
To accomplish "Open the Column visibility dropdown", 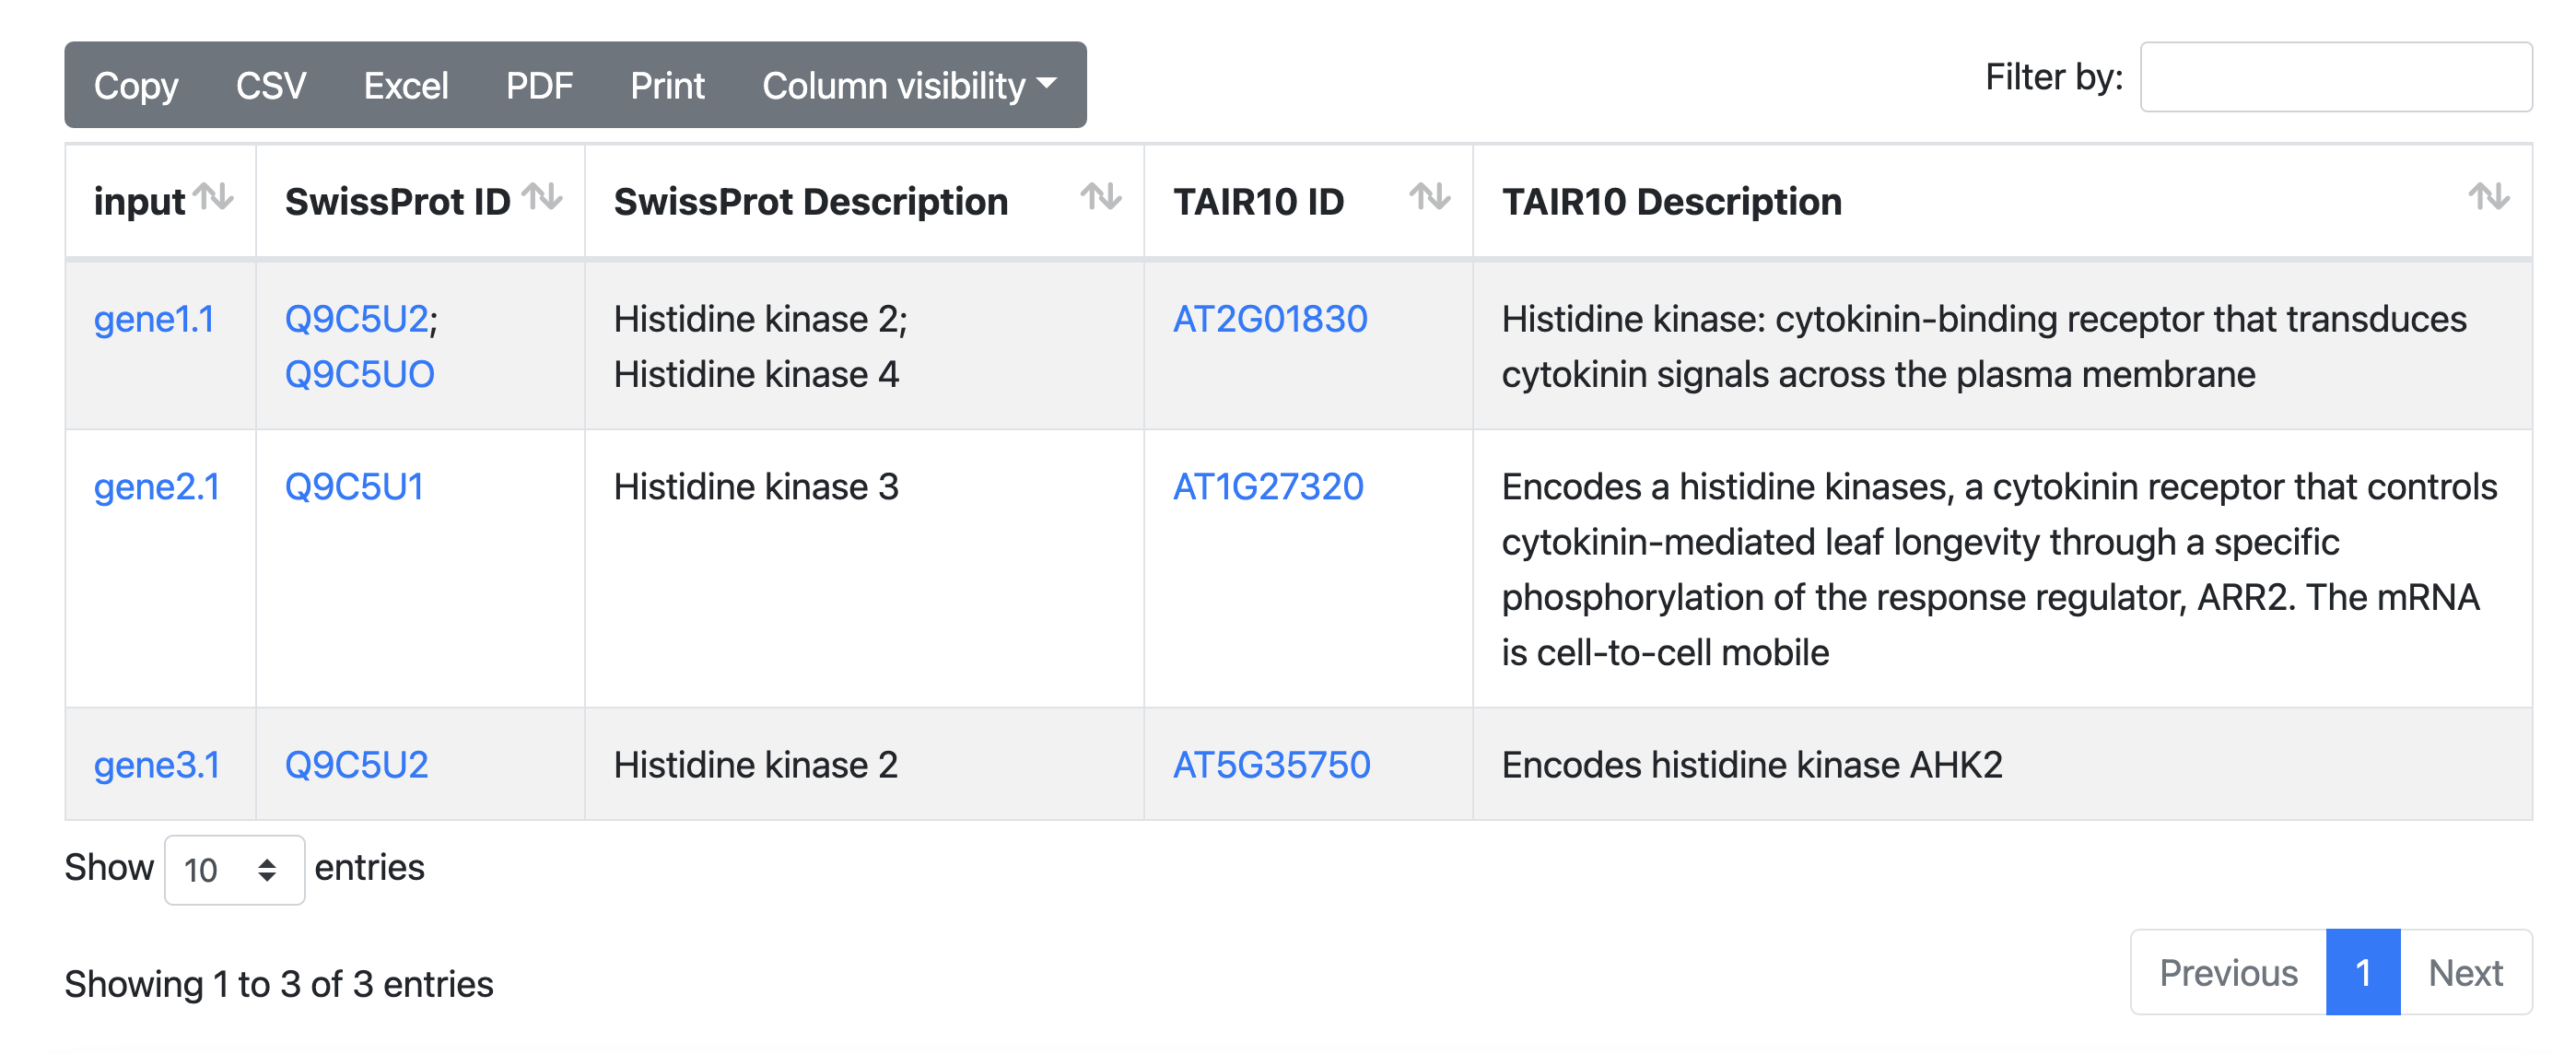I will (x=908, y=86).
